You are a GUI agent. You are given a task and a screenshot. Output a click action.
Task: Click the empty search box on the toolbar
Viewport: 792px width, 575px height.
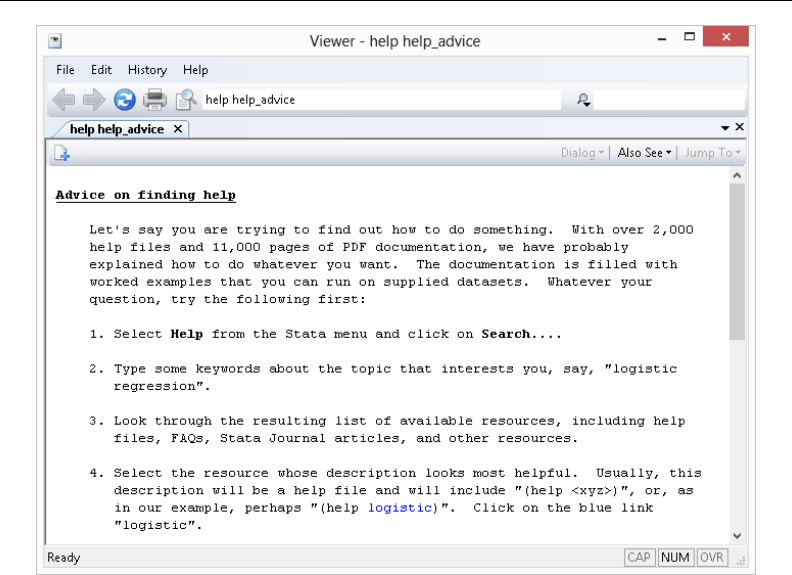pos(668,100)
